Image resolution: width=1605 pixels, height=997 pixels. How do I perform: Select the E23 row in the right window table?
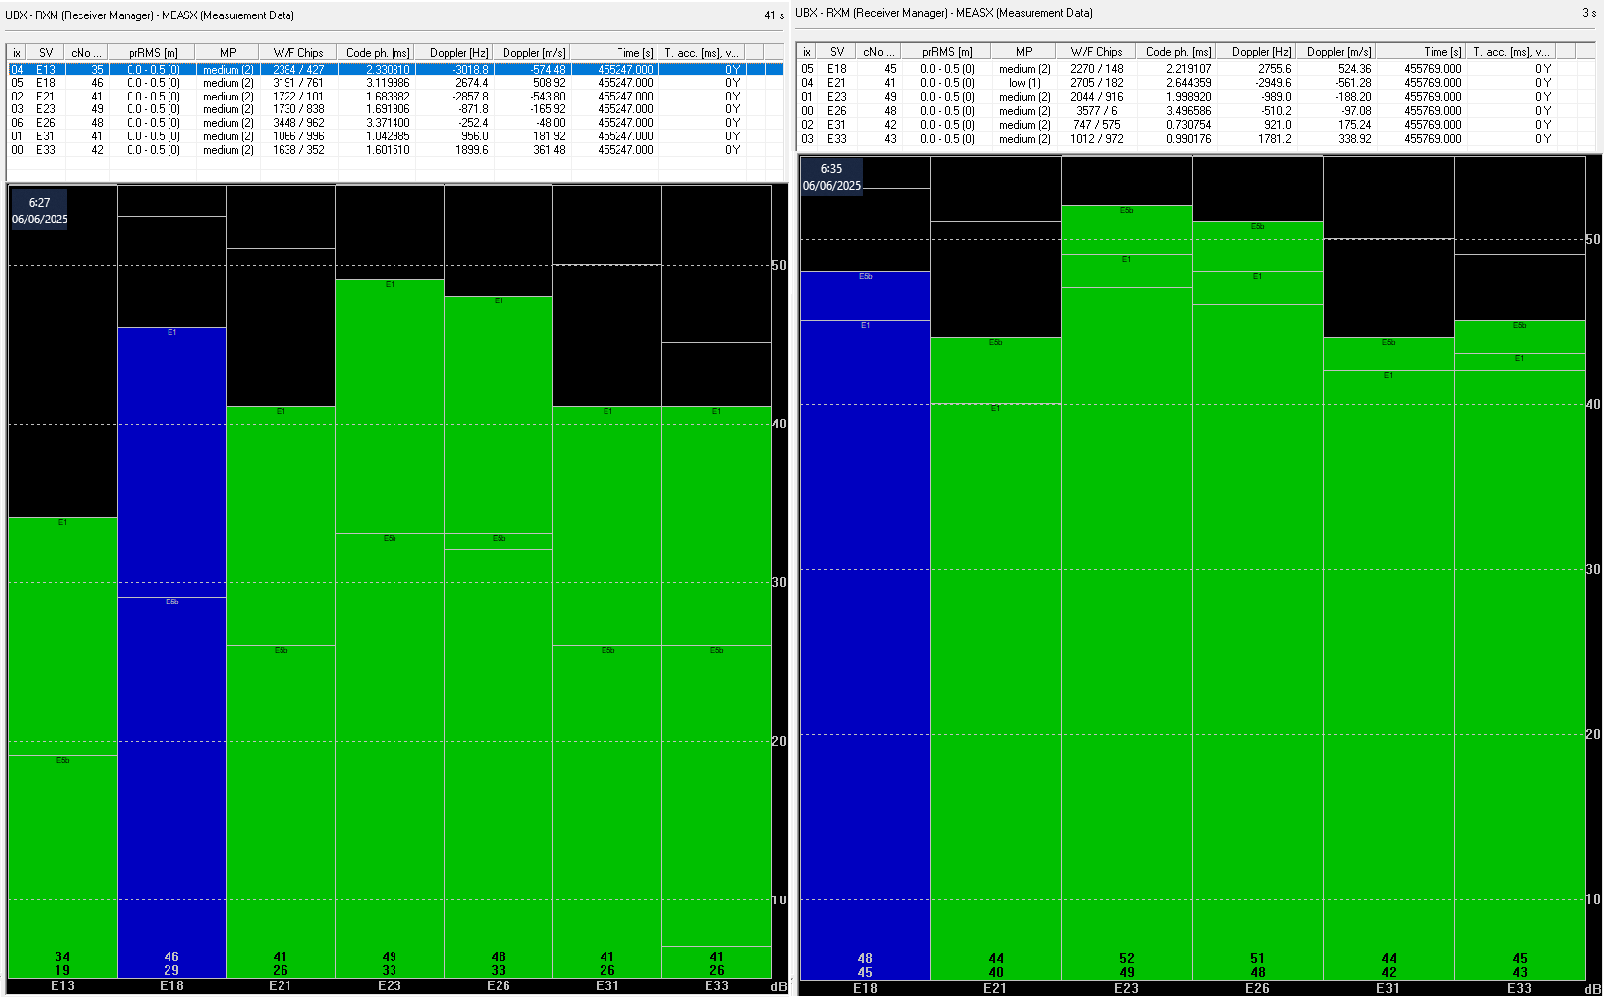[x=1195, y=97]
